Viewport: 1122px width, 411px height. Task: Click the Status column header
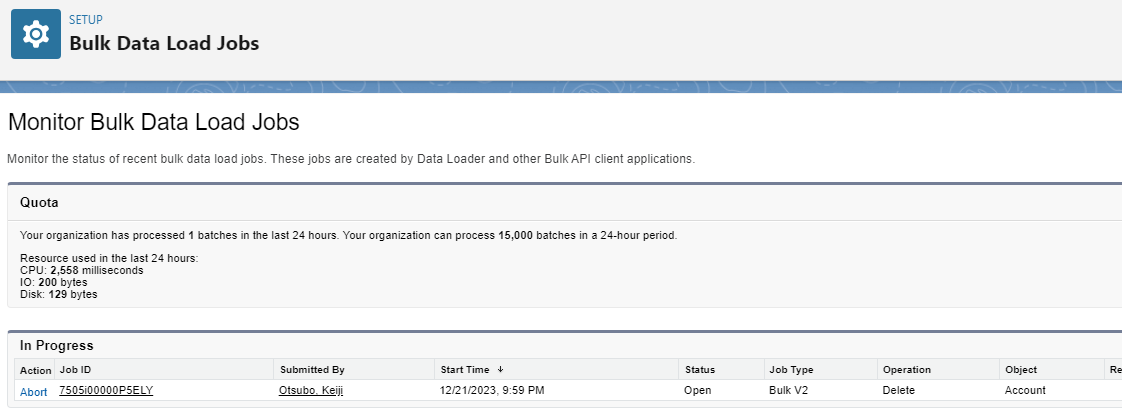(x=700, y=369)
